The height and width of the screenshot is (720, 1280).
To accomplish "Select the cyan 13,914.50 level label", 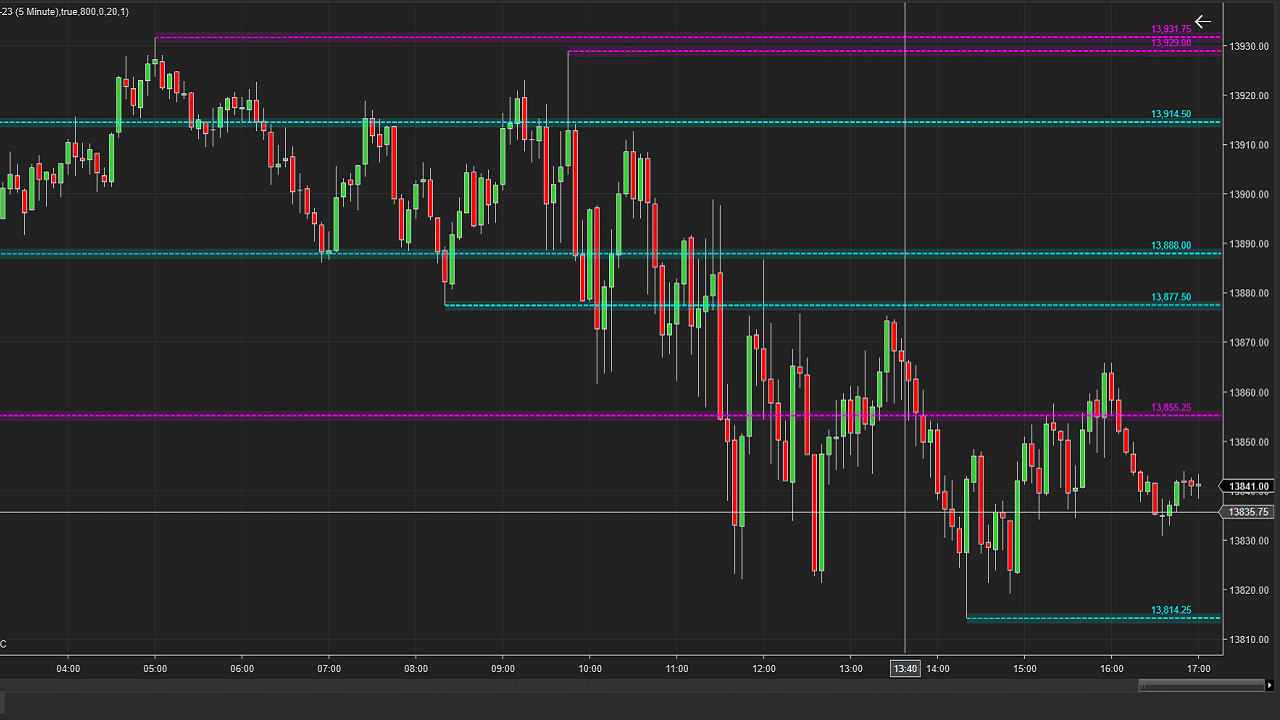I will coord(1171,115).
